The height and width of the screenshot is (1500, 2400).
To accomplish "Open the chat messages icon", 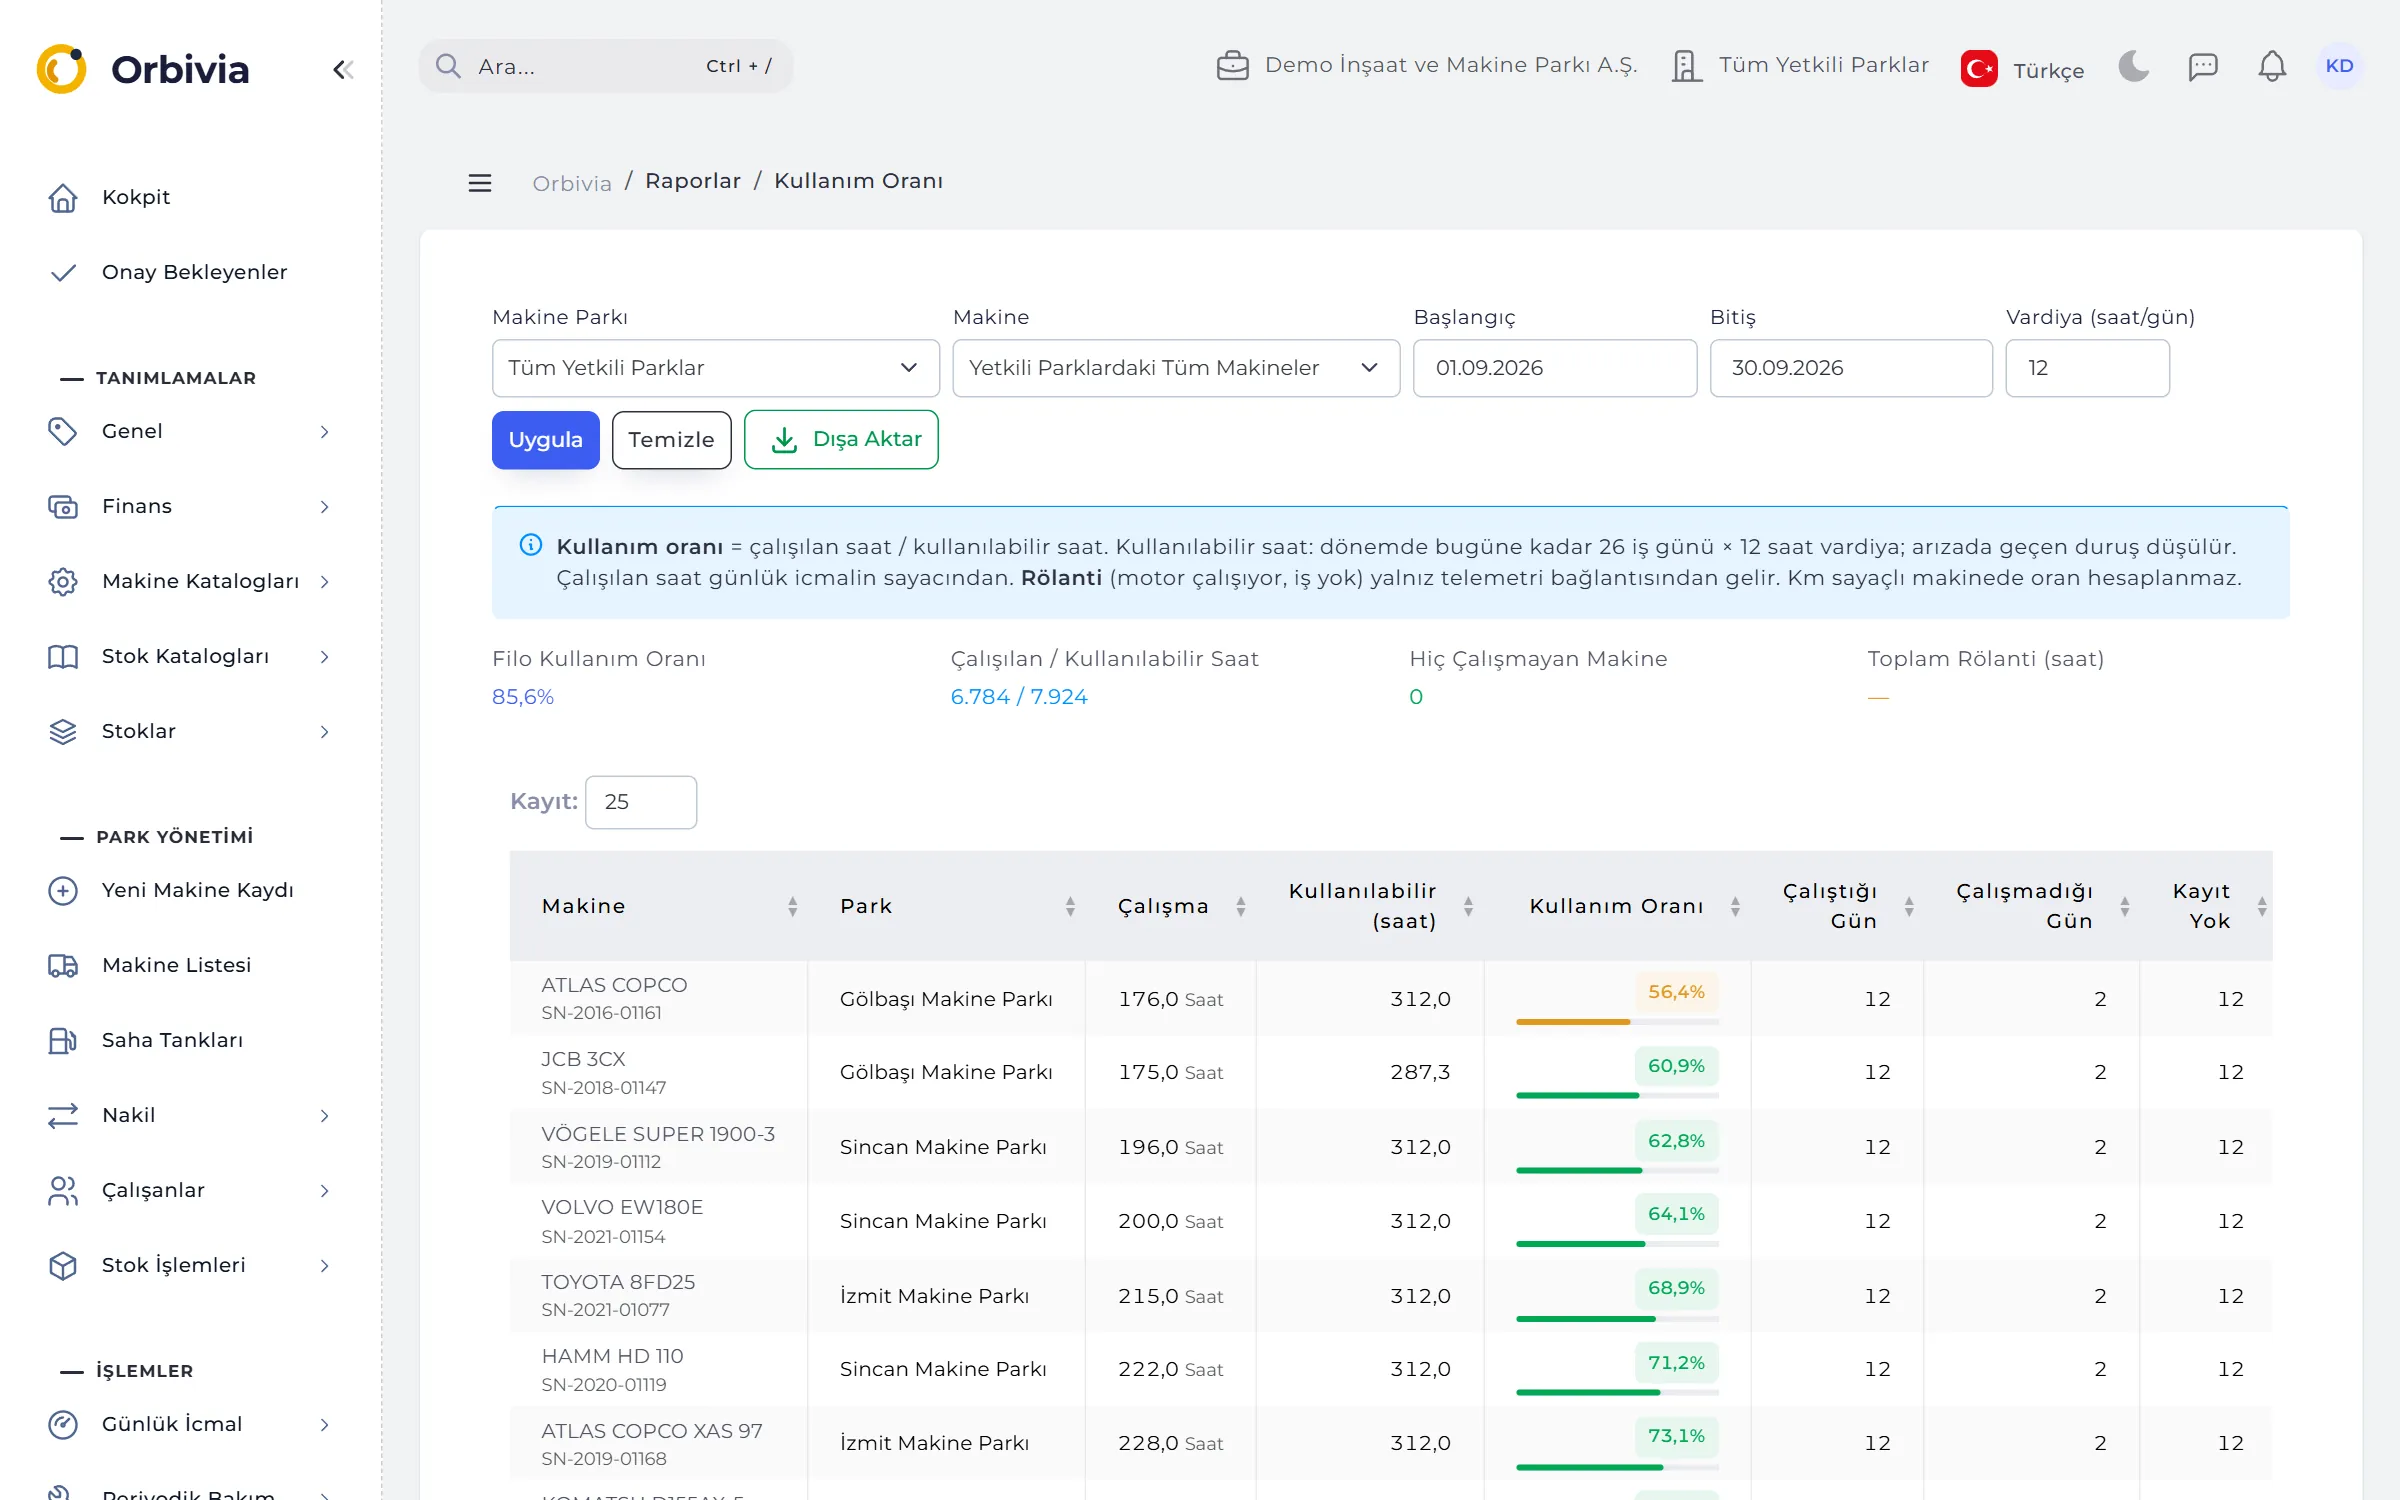I will tap(2203, 67).
